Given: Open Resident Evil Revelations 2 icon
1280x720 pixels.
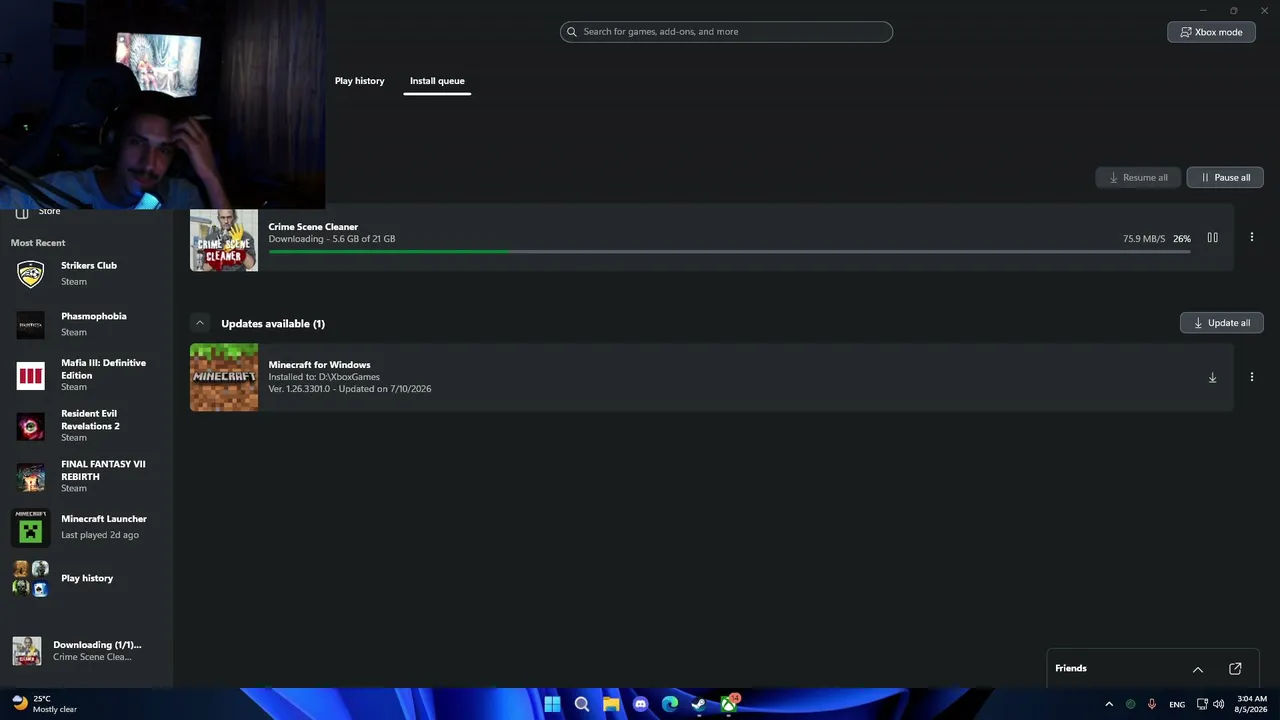Looking at the screenshot, I should (x=31, y=427).
